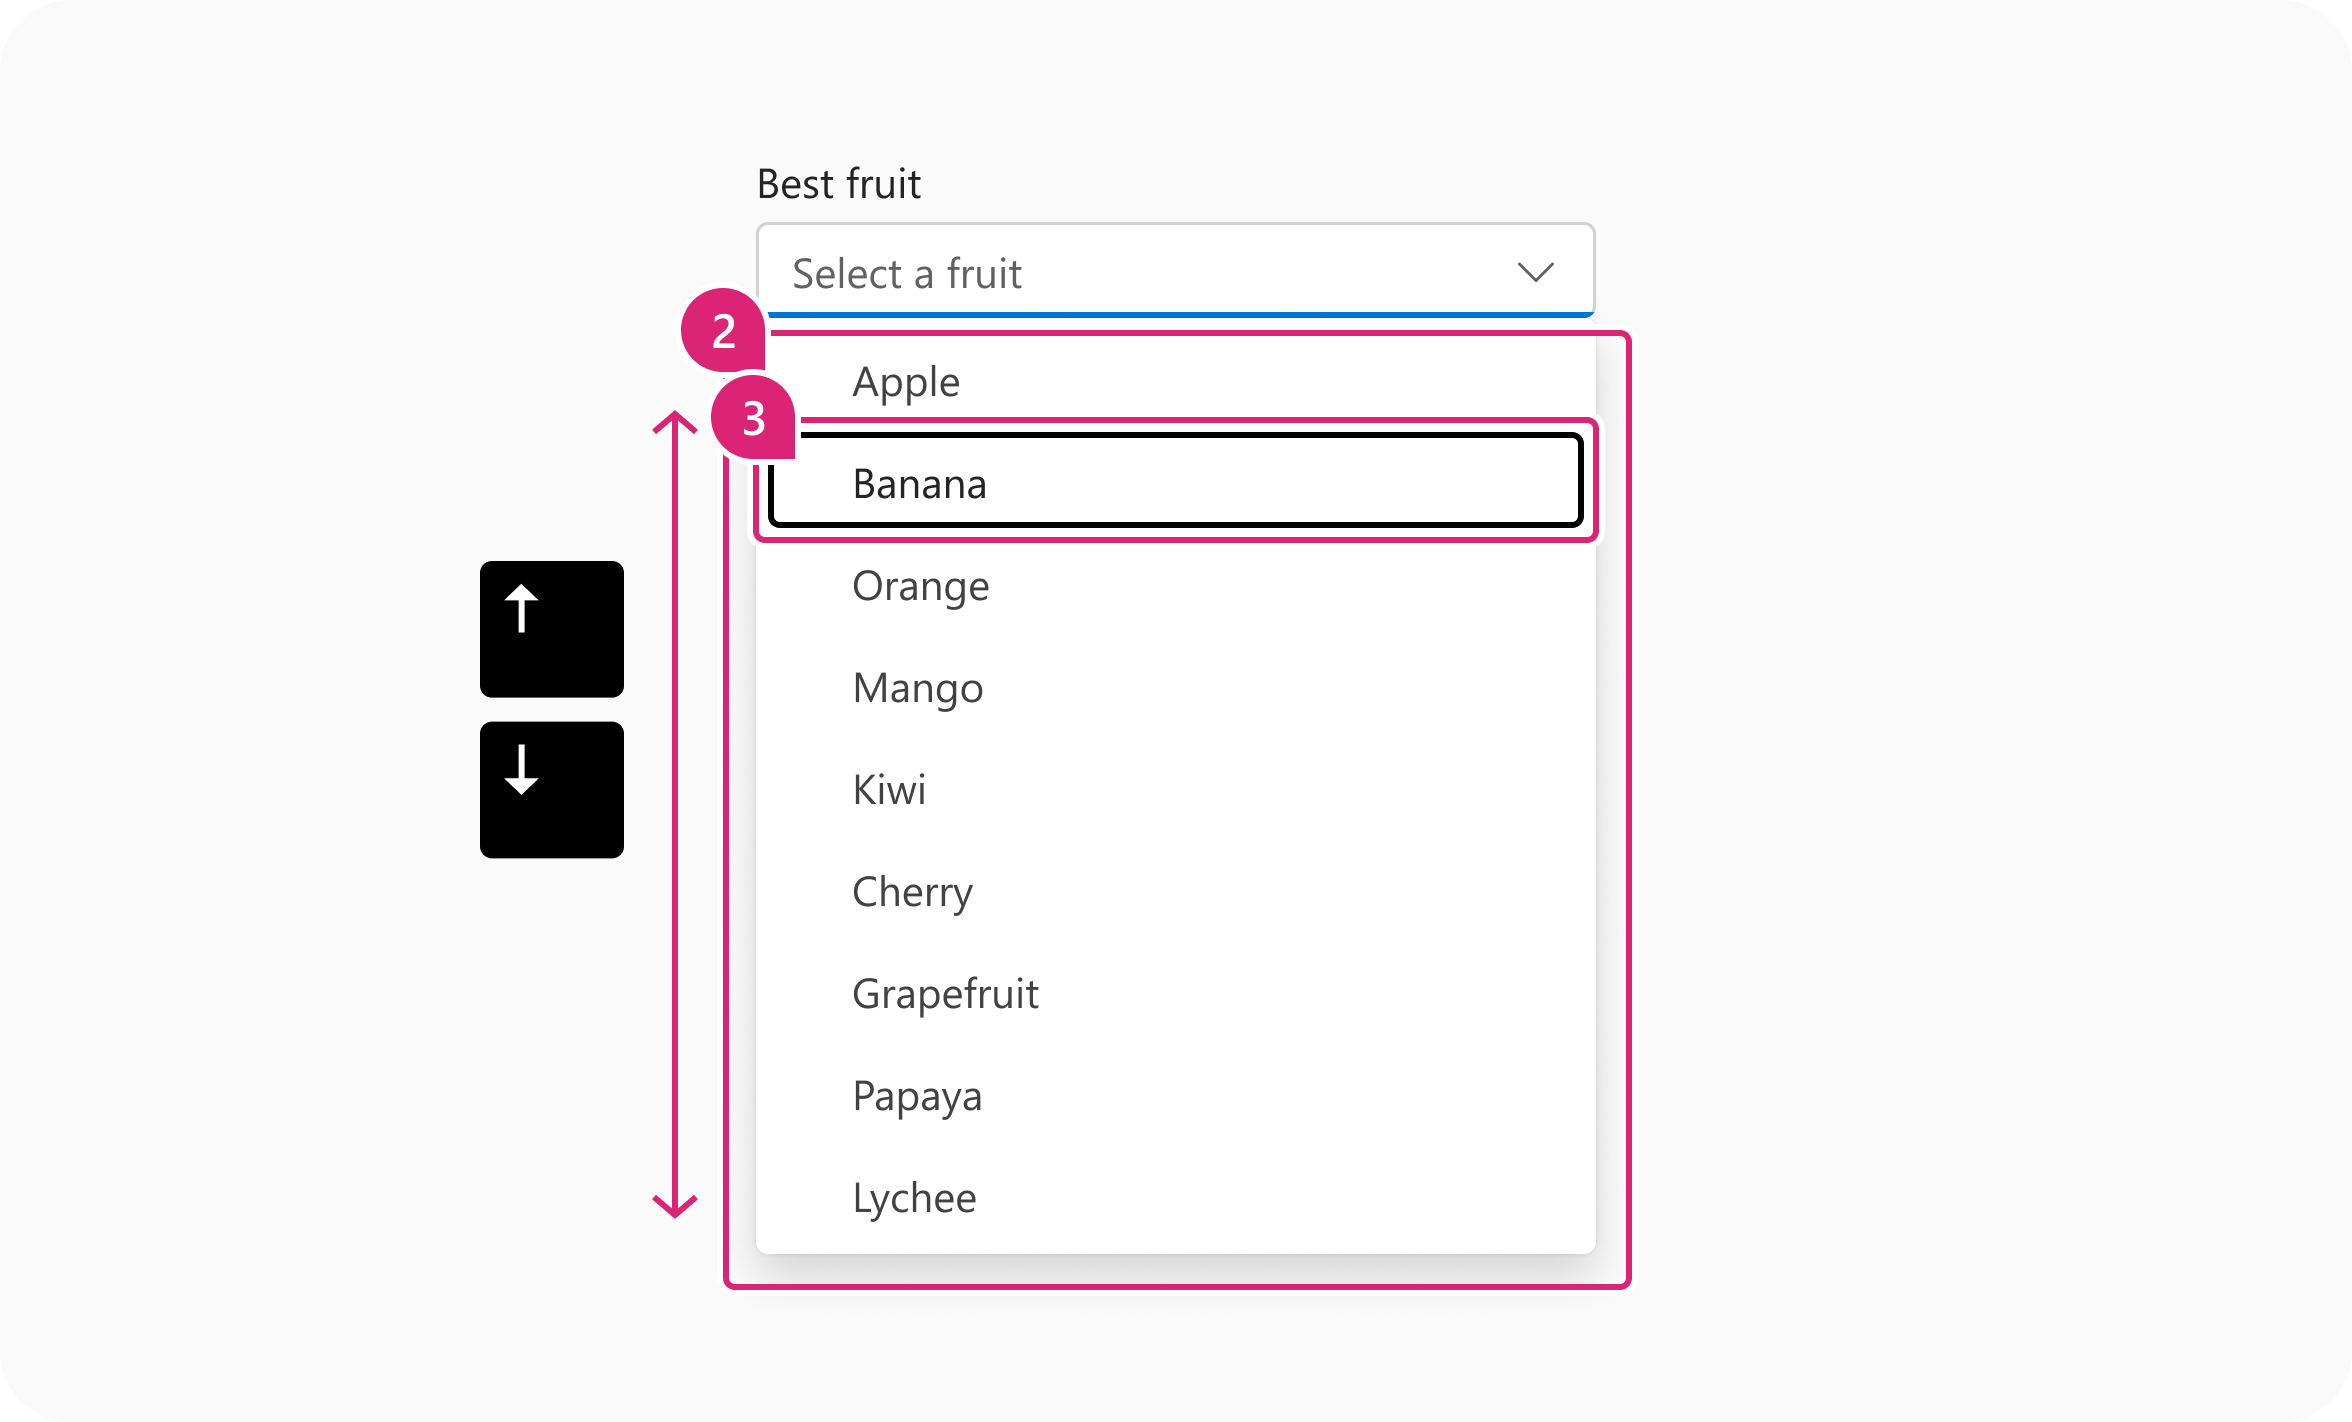This screenshot has height=1422, width=2352.
Task: Click the pink arrowhead pointing down
Action: (675, 1206)
